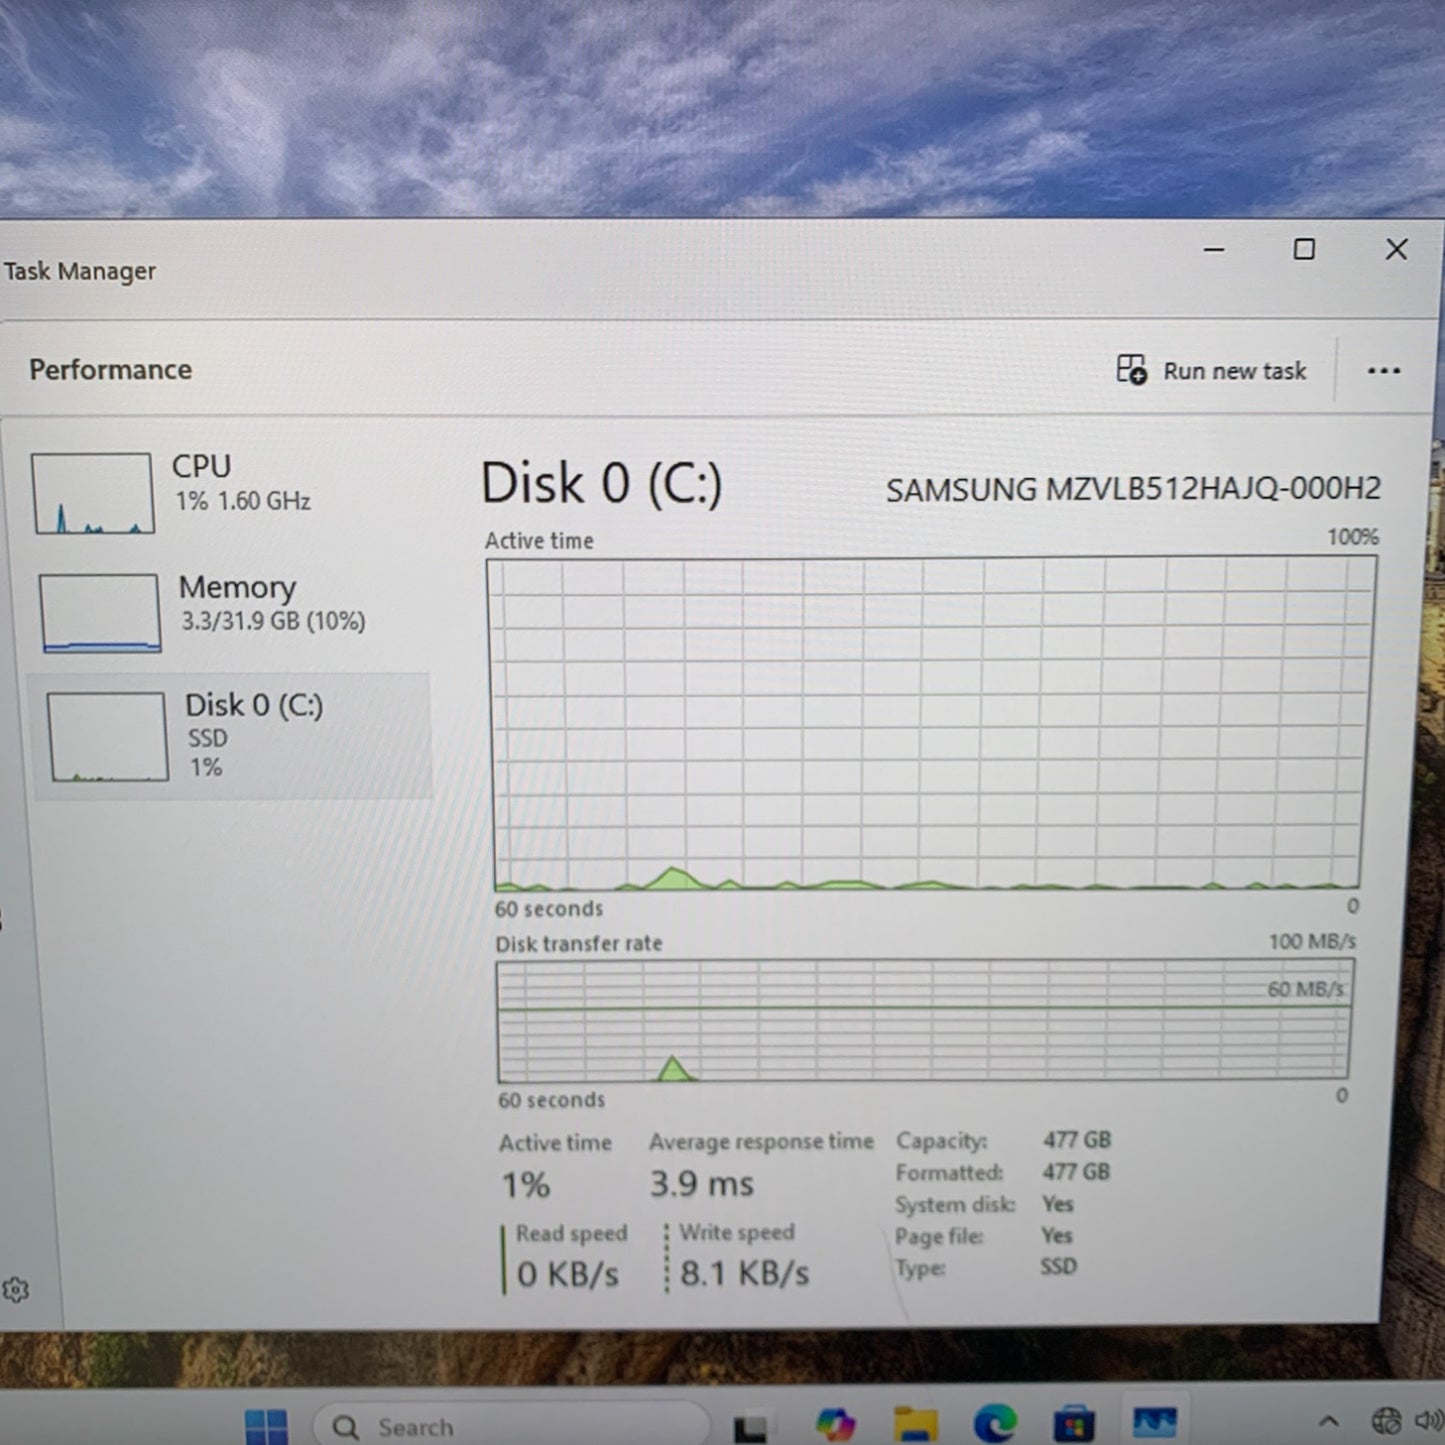Maximize the Task Manager window
Viewport: 1445px width, 1445px height.
click(x=1304, y=249)
